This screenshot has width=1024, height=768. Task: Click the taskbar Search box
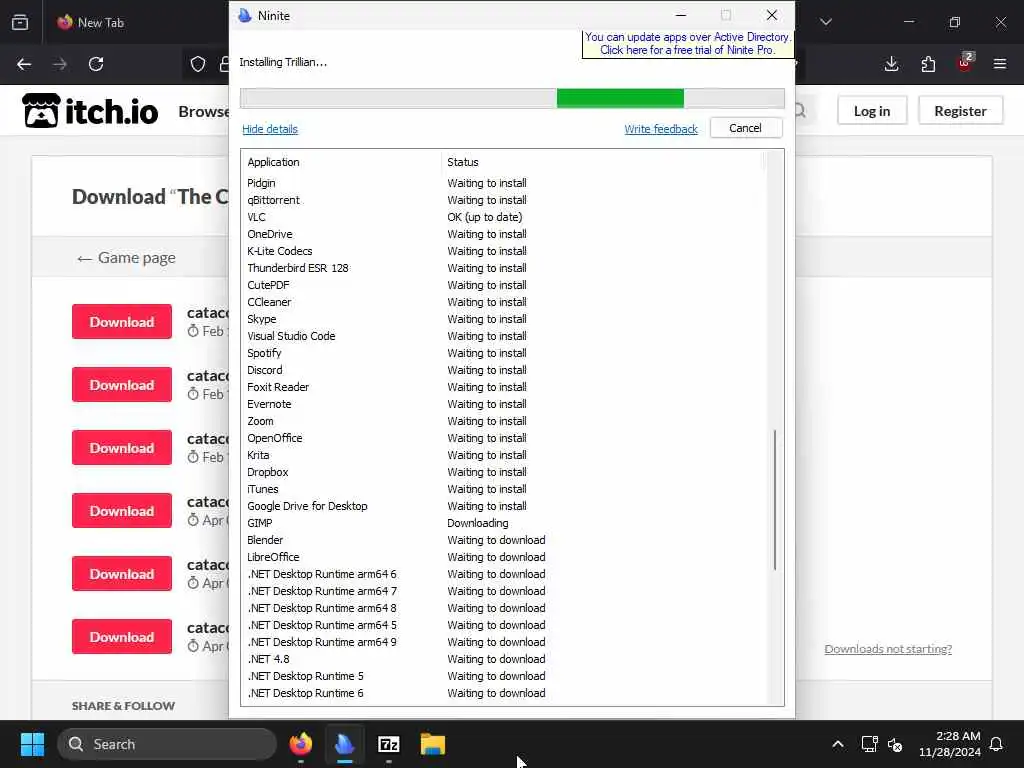(x=167, y=744)
